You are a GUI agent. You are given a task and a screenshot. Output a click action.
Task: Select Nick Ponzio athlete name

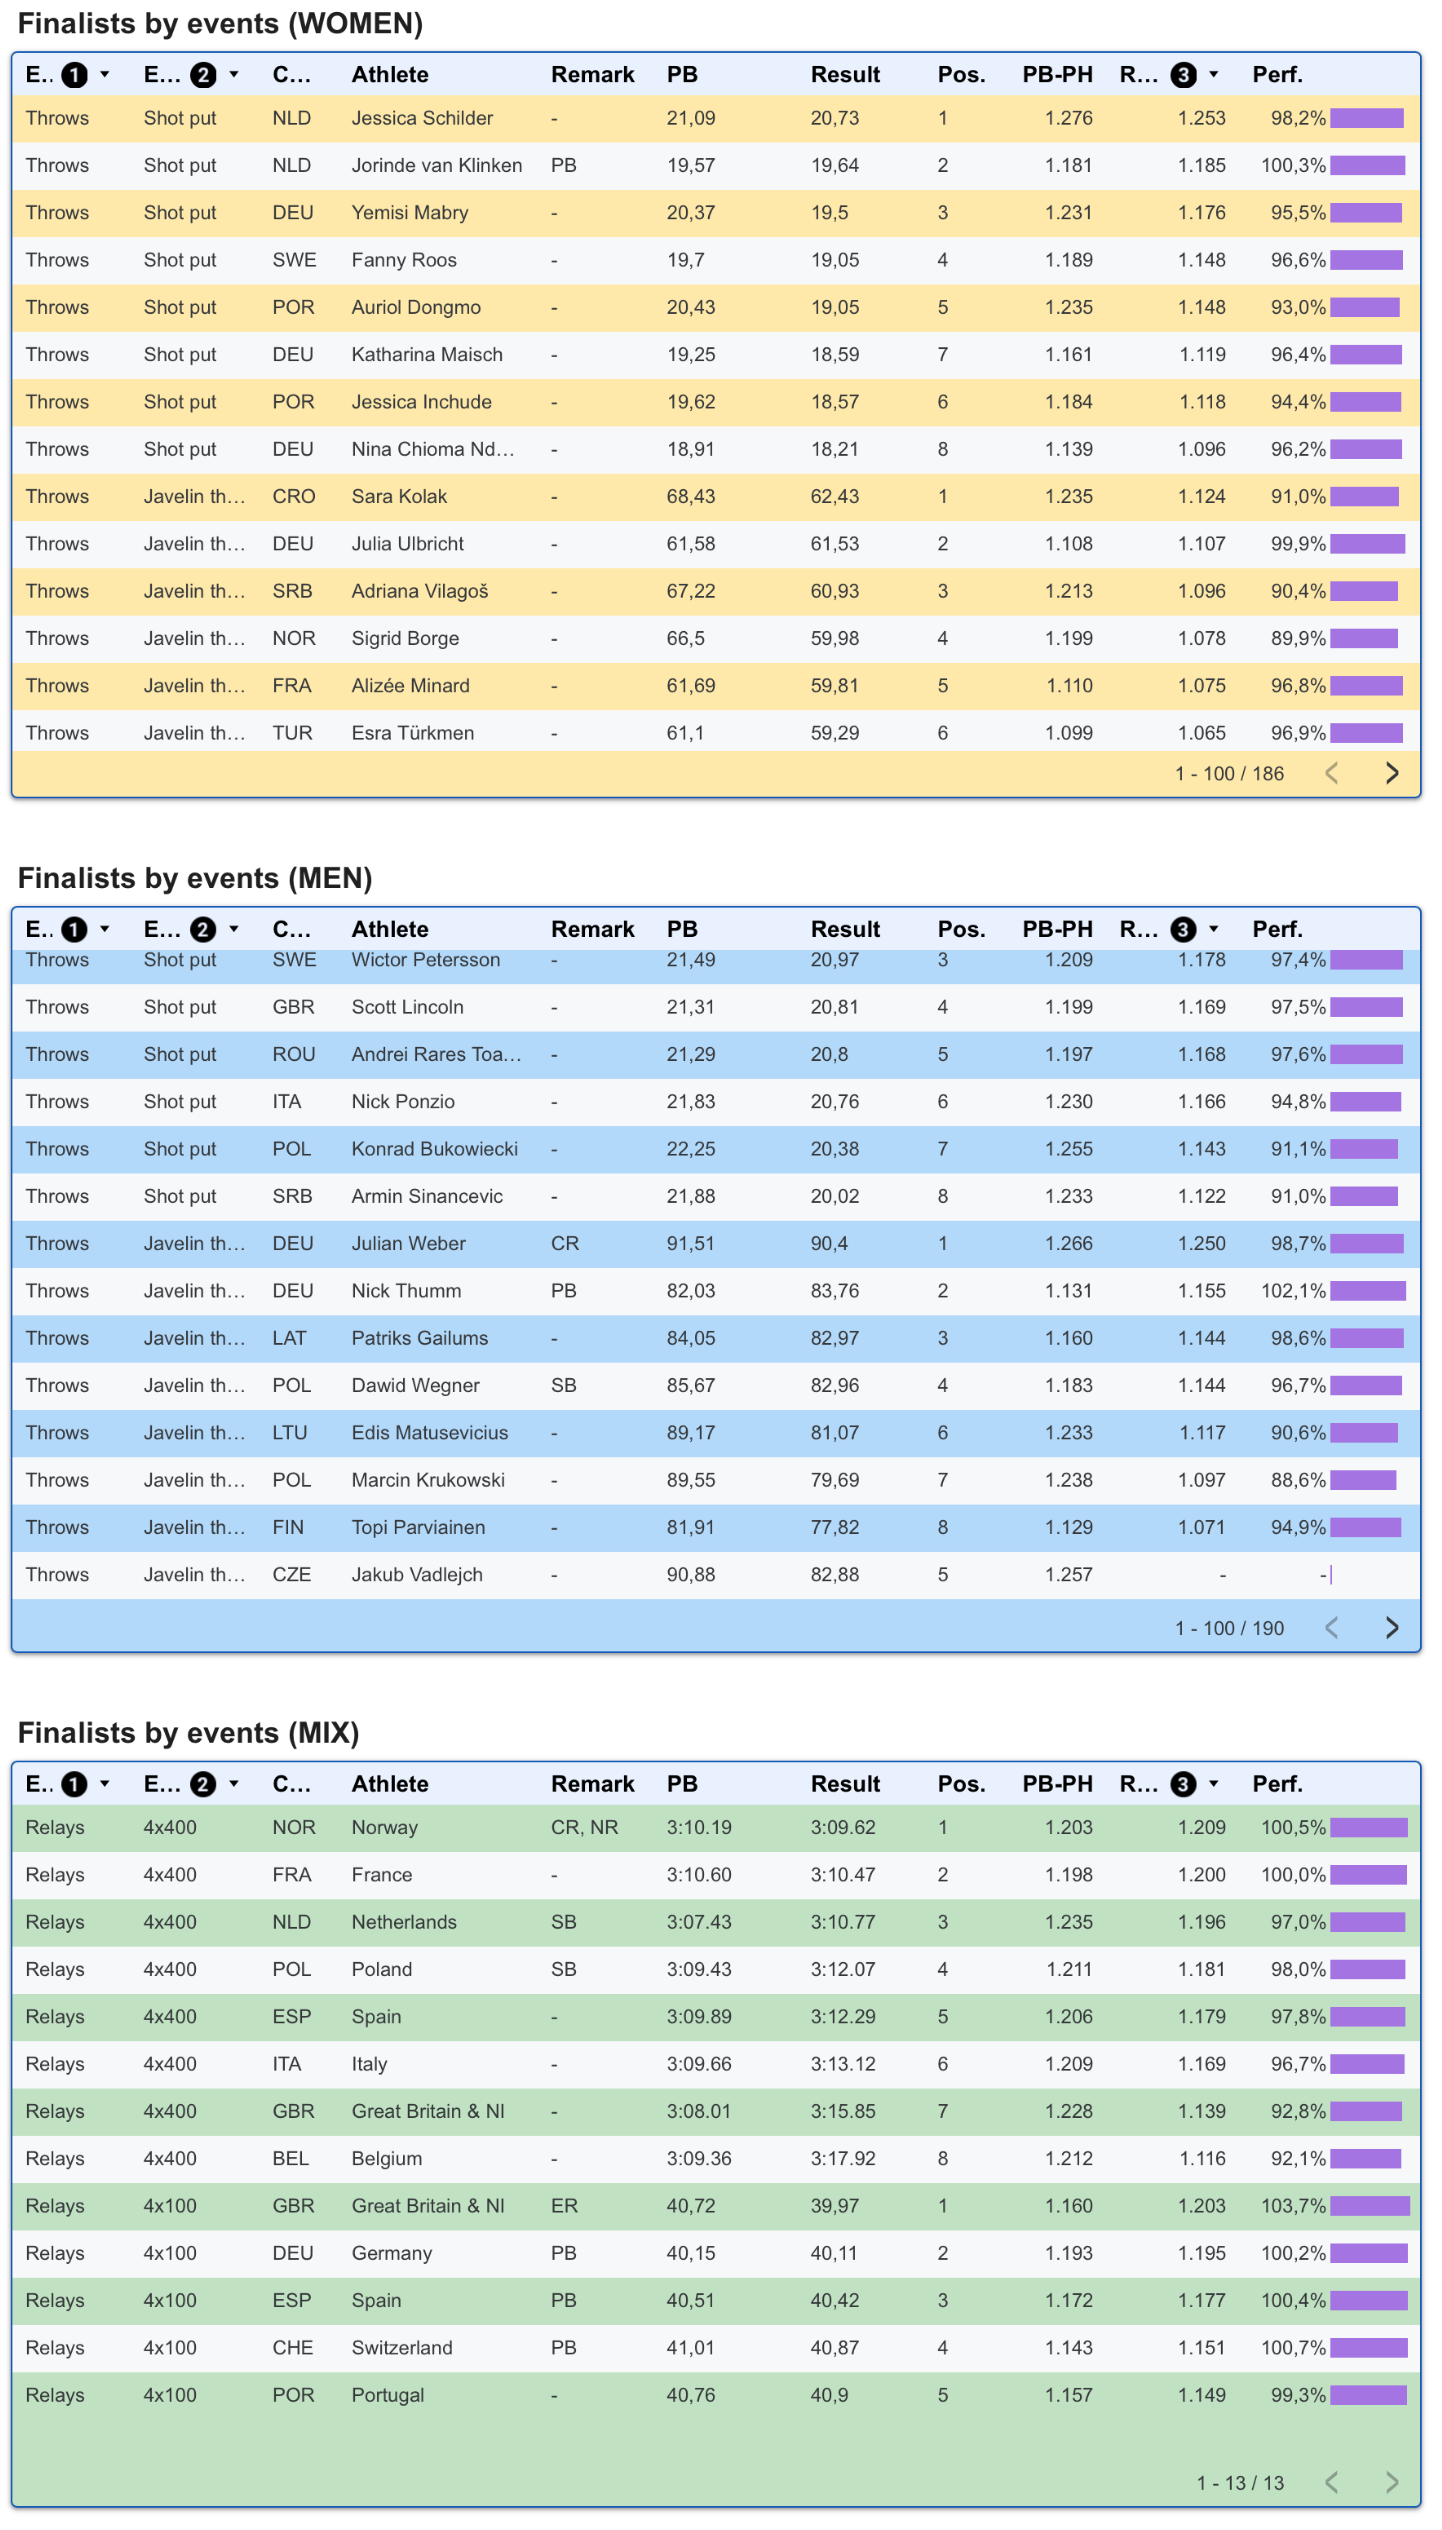[403, 1102]
